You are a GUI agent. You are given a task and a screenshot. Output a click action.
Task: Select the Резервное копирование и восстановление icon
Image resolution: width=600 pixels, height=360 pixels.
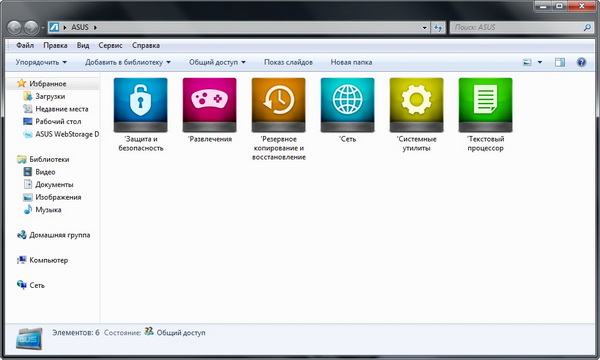coord(279,105)
